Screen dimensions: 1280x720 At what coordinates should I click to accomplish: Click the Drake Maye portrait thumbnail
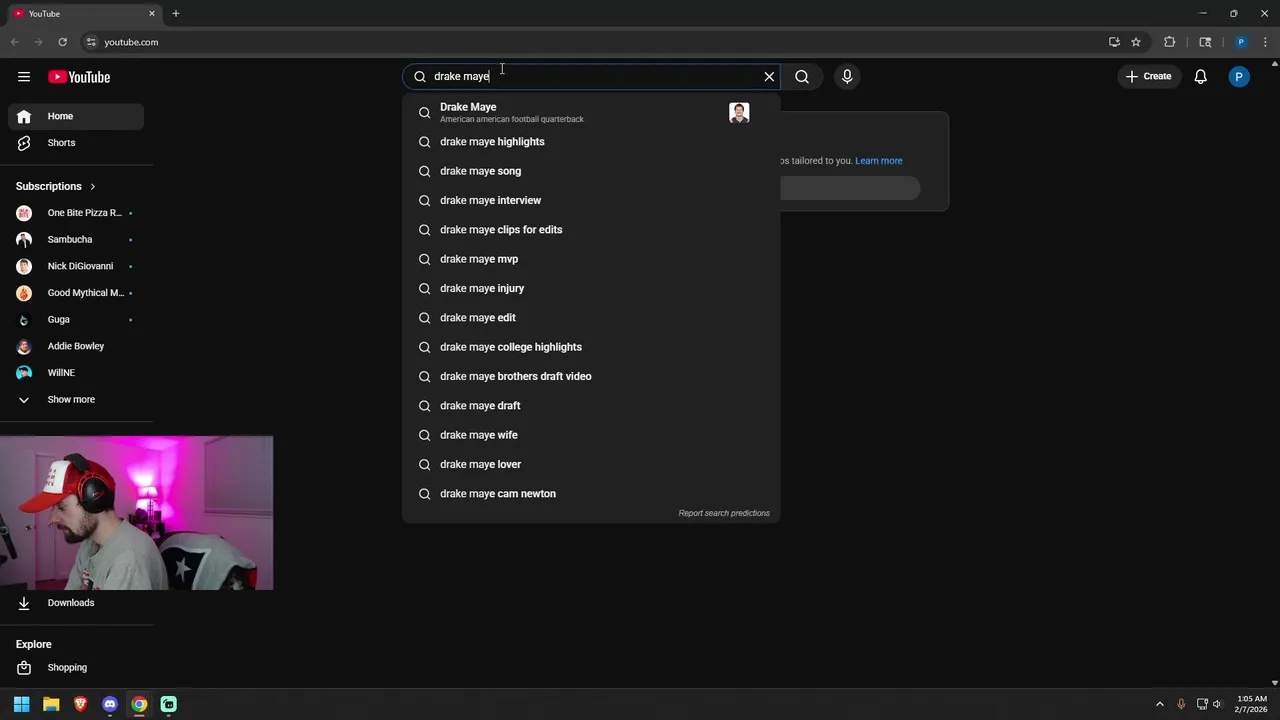[x=739, y=113]
